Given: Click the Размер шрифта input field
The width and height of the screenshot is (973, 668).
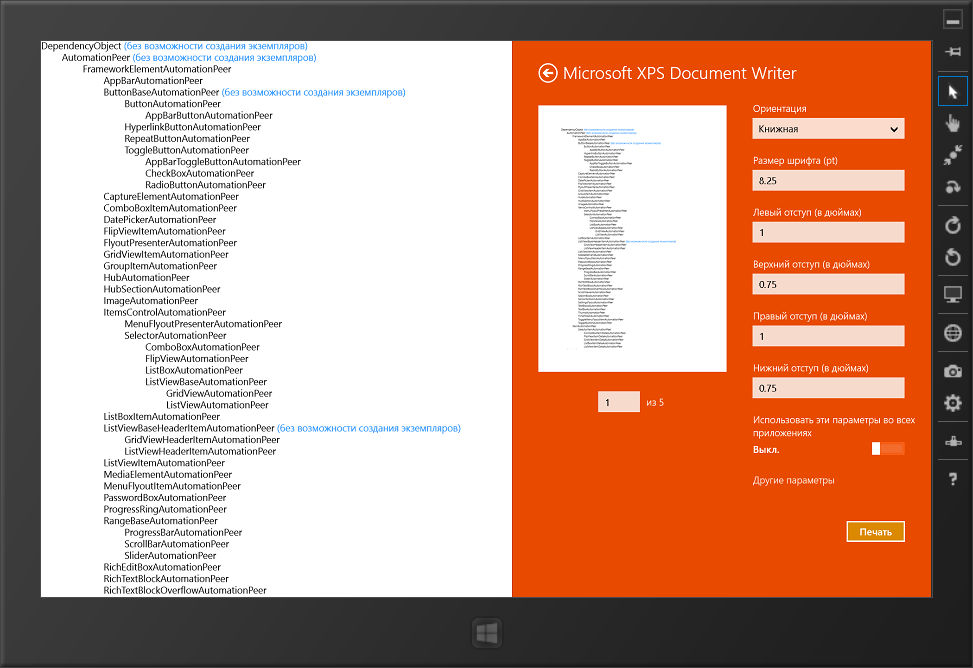Looking at the screenshot, I should [x=828, y=181].
